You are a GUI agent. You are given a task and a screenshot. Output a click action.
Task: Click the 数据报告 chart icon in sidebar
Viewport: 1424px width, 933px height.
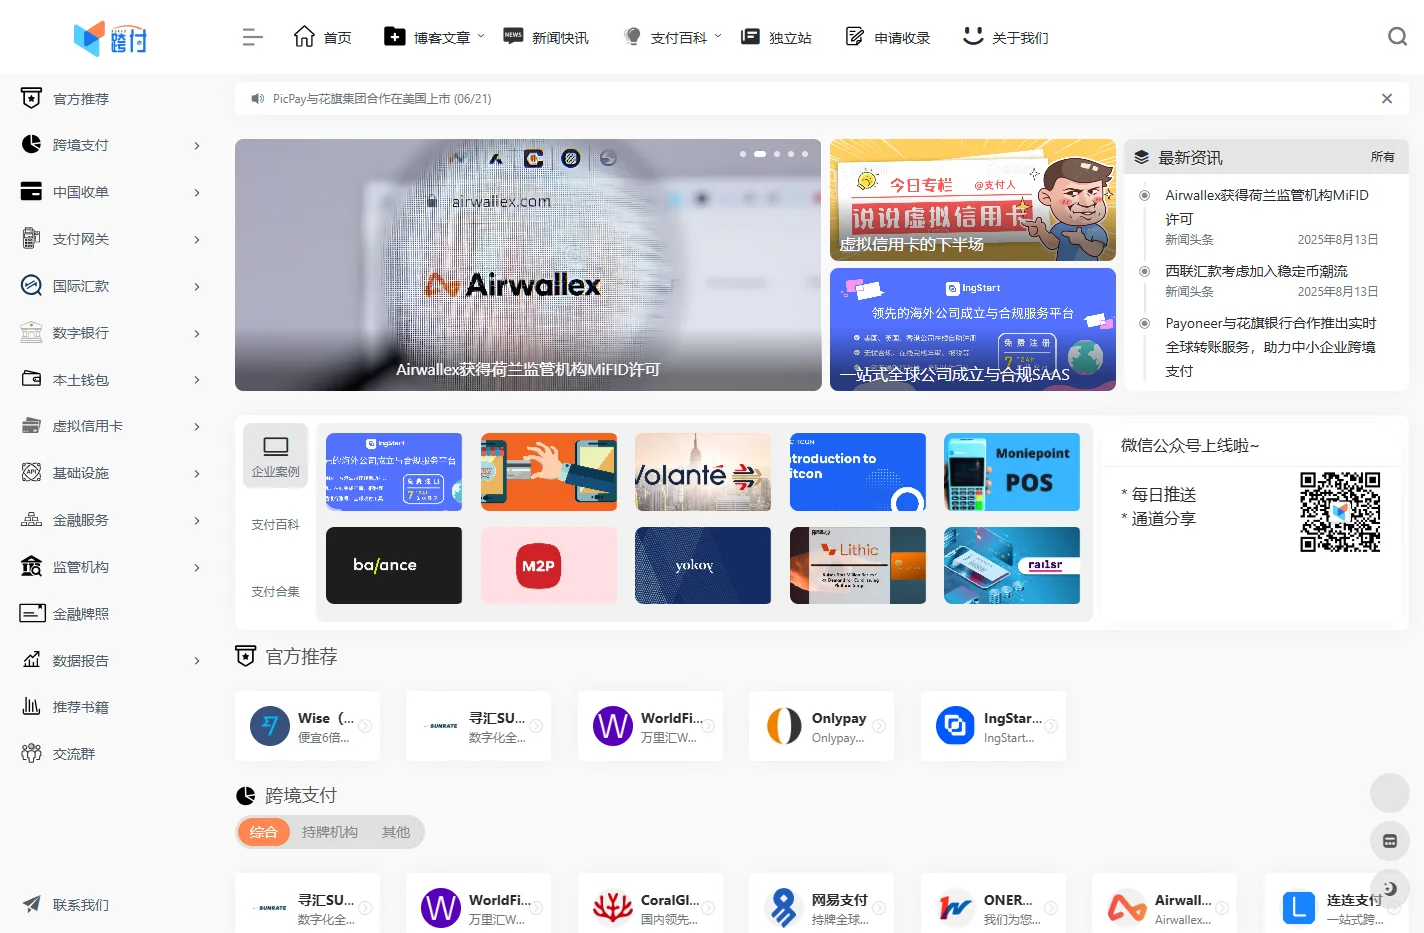tap(32, 660)
